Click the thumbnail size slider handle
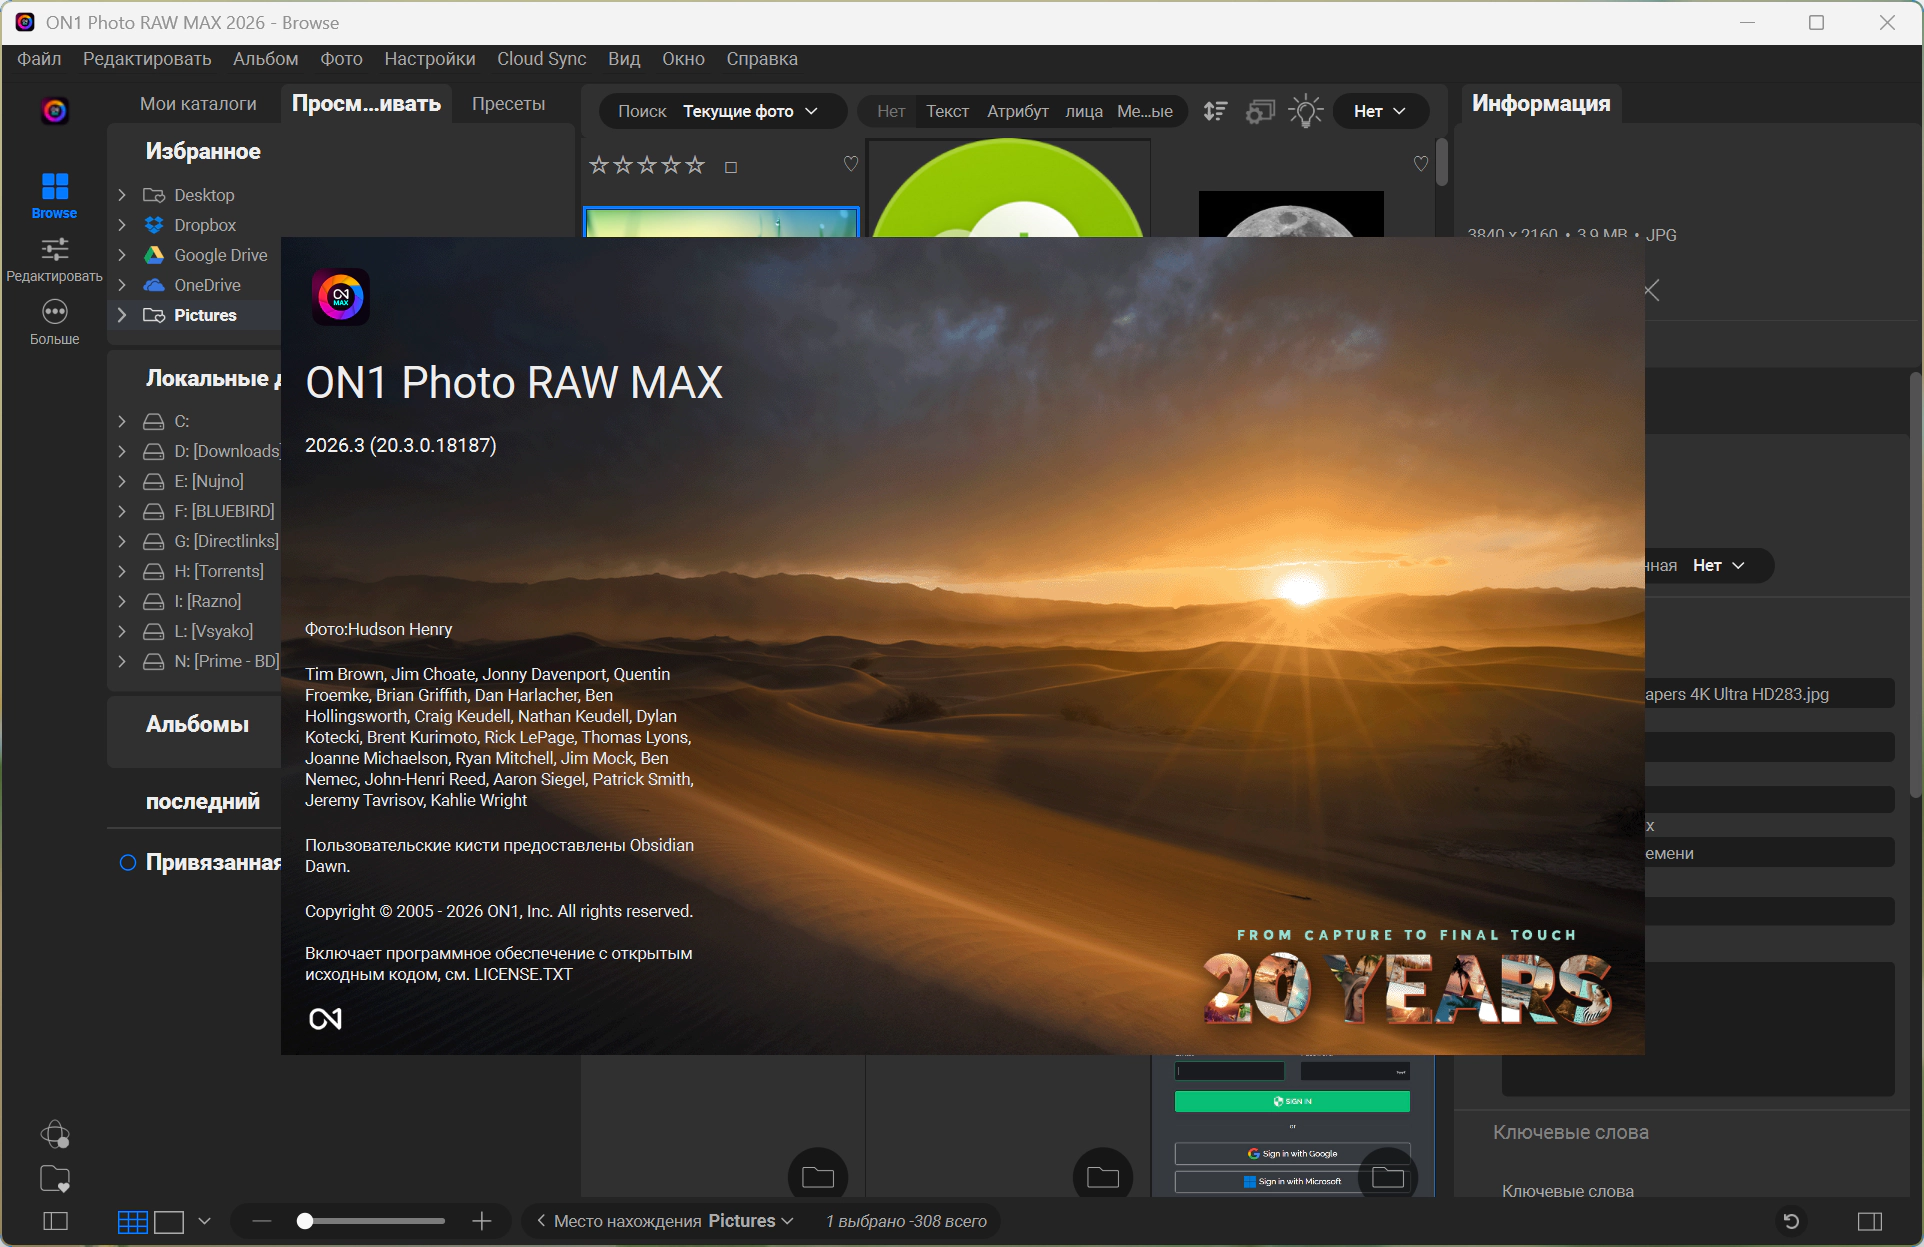The height and width of the screenshot is (1247, 1924). (x=305, y=1221)
